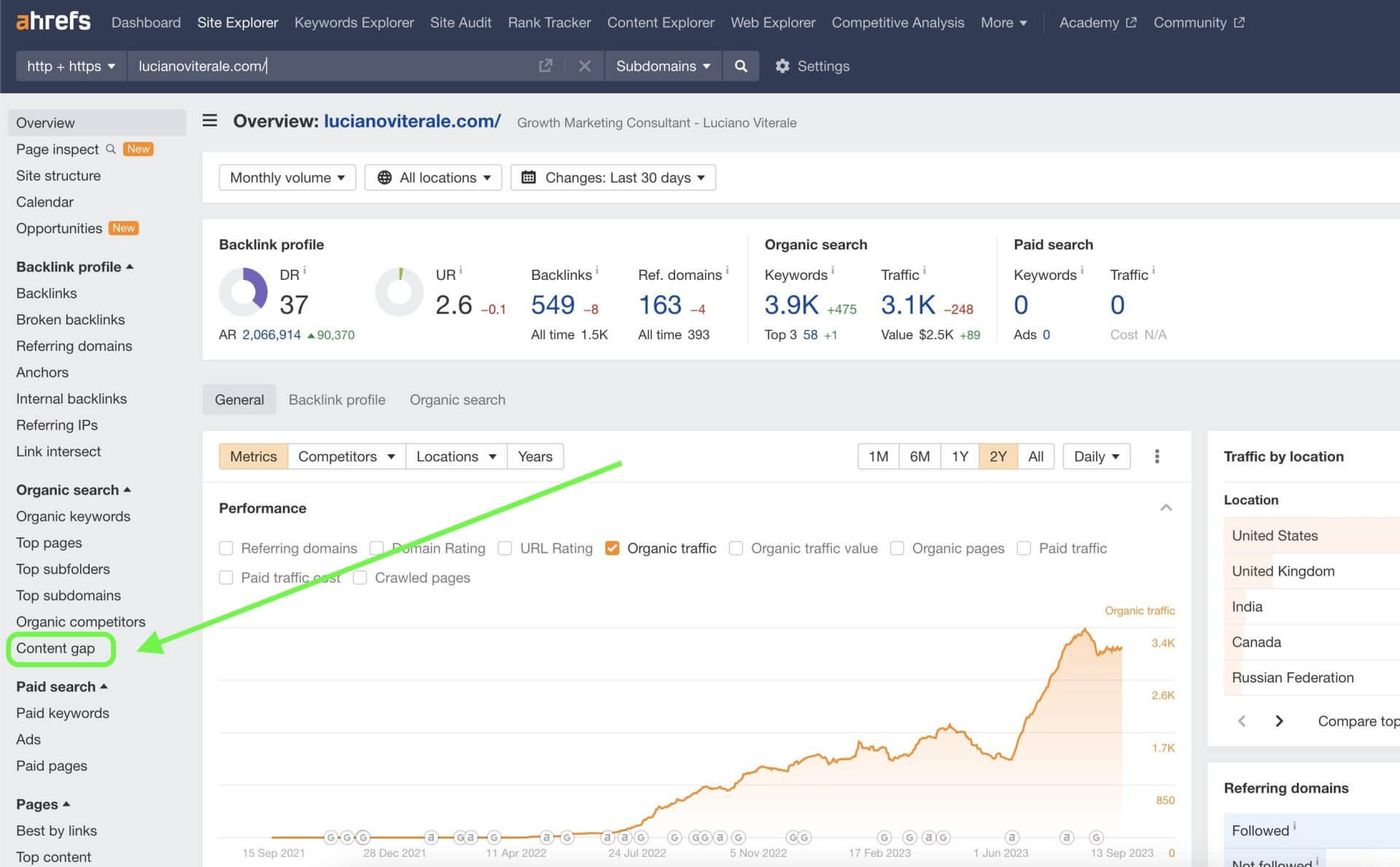Open Rank Tracker in top navigation
1400x867 pixels.
click(x=549, y=22)
